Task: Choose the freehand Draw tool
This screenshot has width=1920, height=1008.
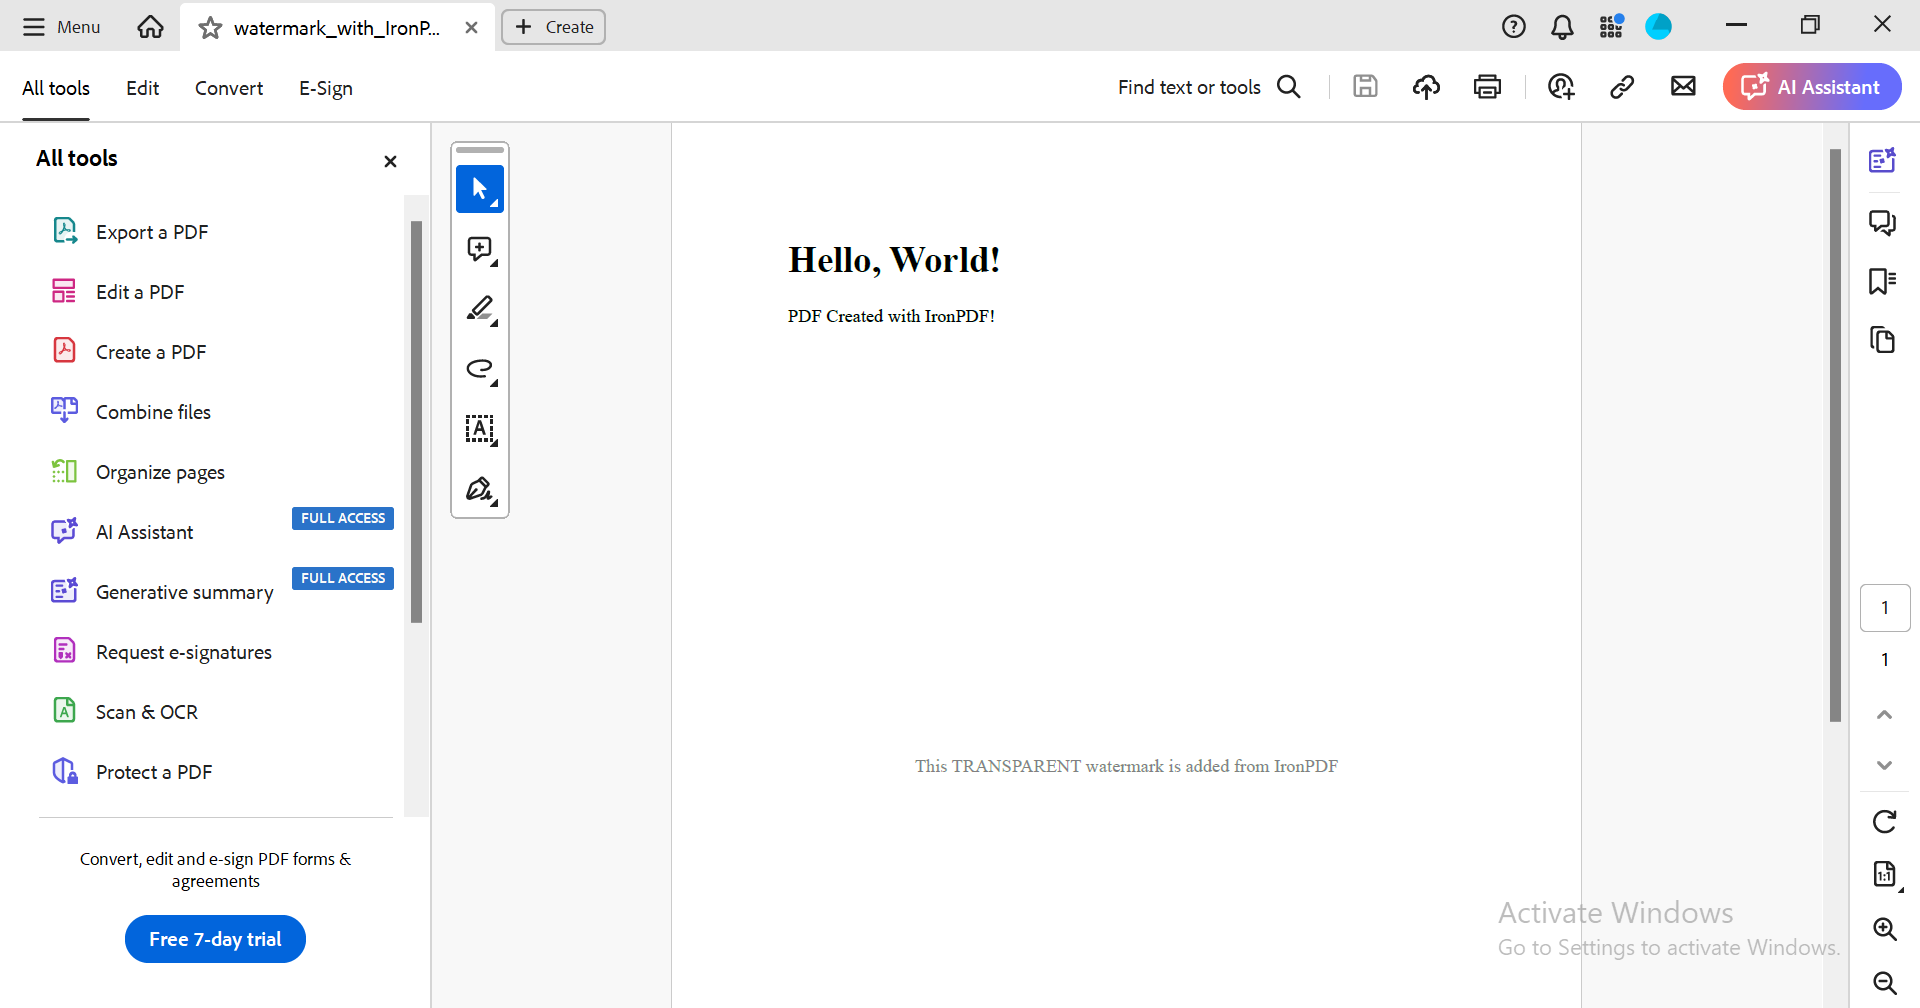Action: tap(480, 369)
